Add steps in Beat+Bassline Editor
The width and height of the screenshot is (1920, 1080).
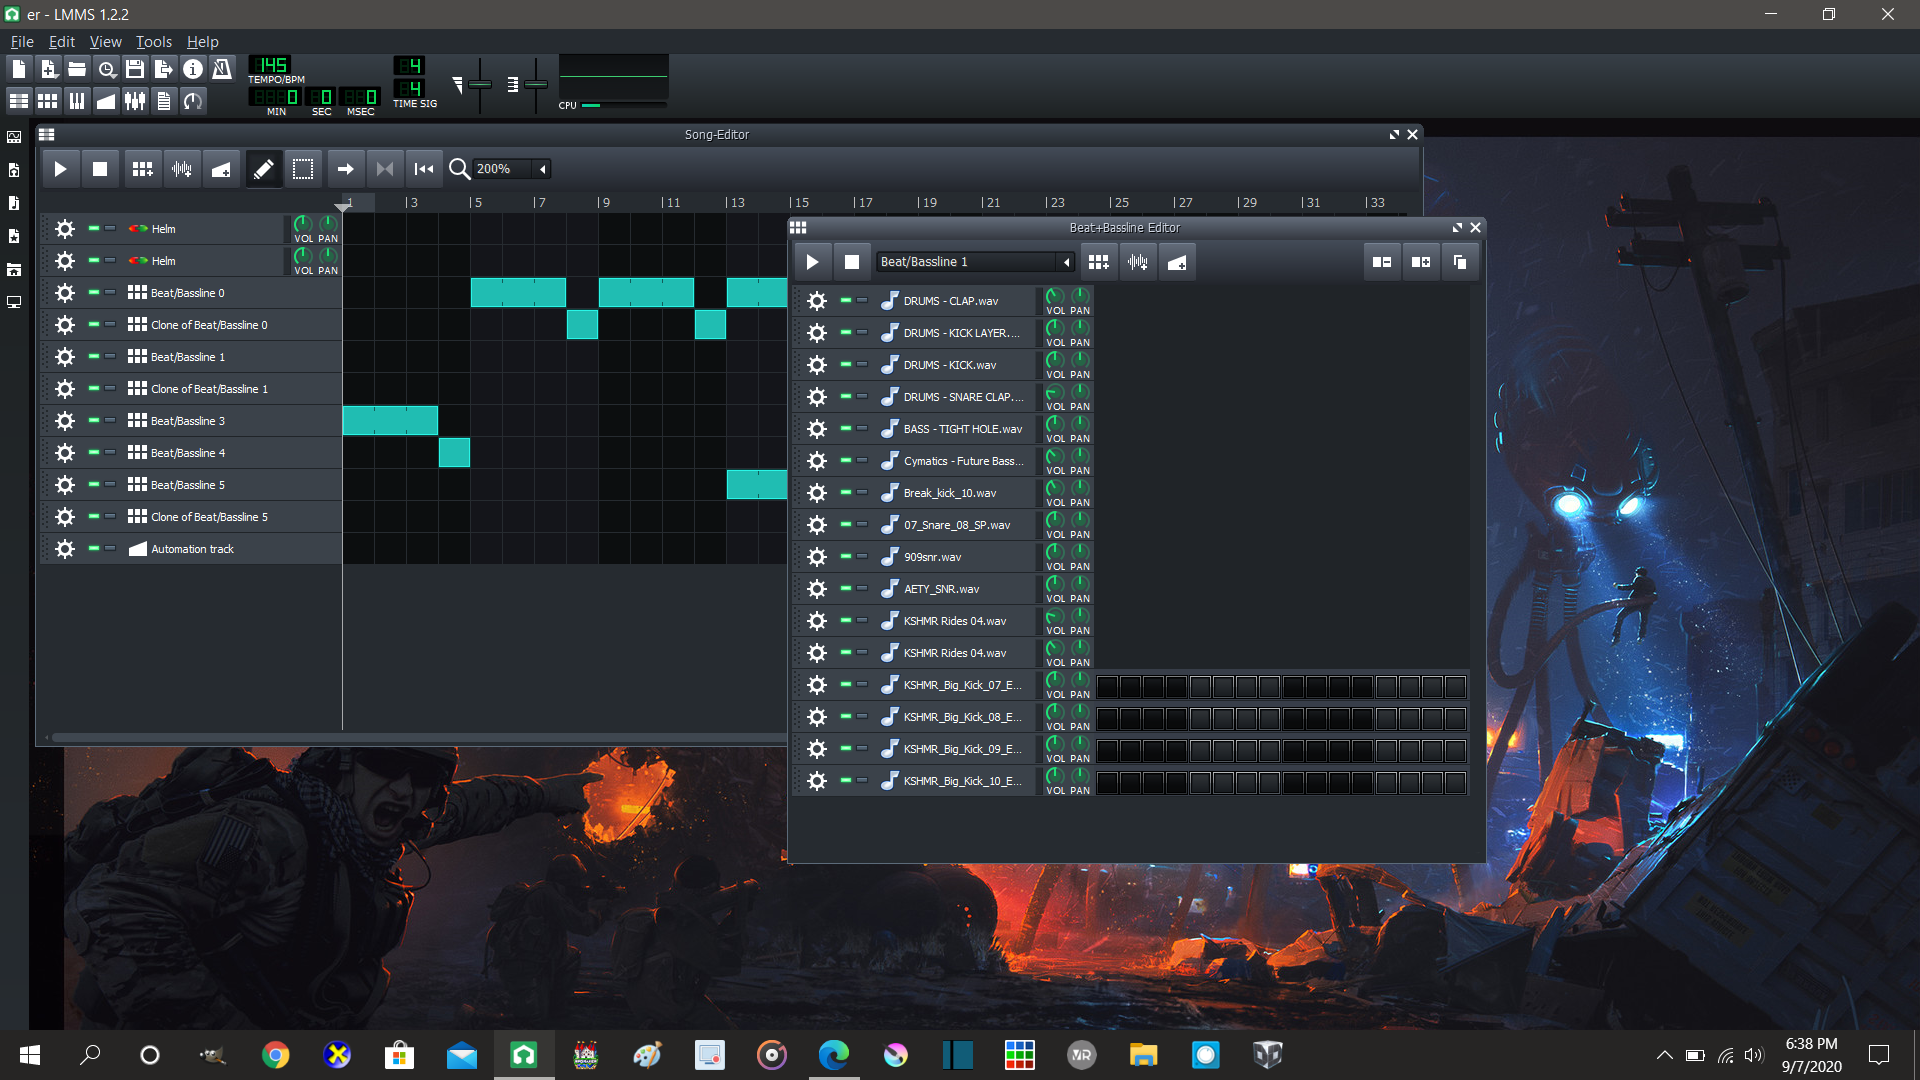tap(1421, 262)
